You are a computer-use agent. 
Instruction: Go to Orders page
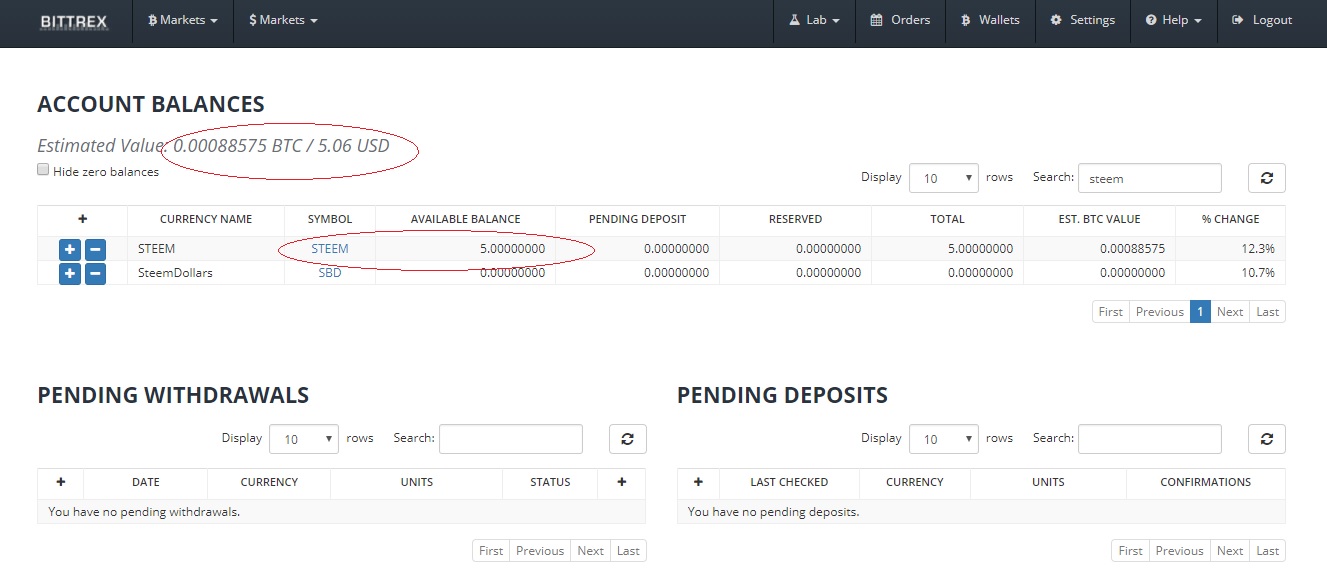coord(900,20)
